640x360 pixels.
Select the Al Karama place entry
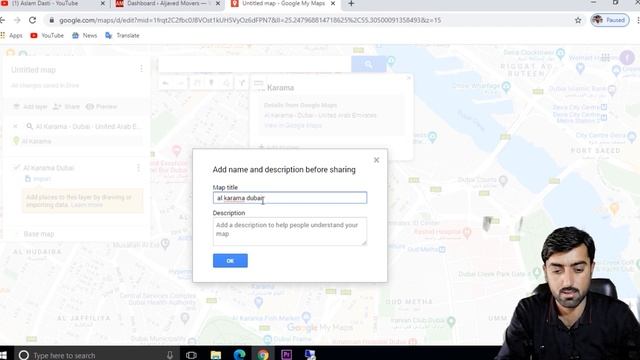tap(36, 141)
